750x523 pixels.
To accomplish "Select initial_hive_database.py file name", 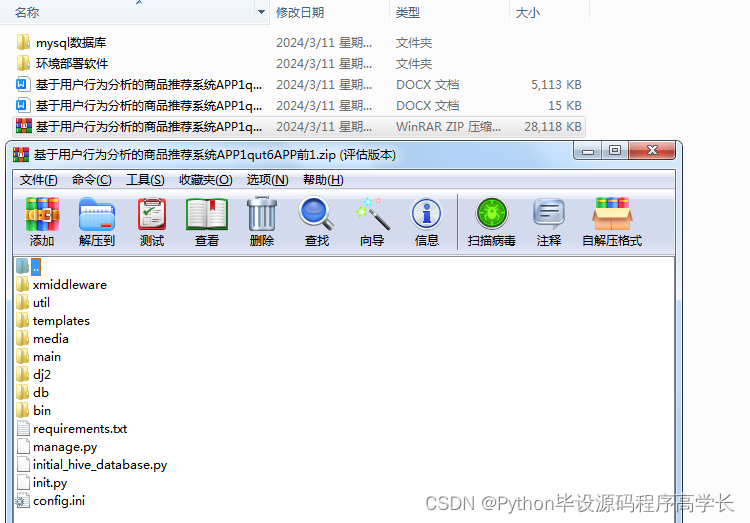I will pos(100,465).
